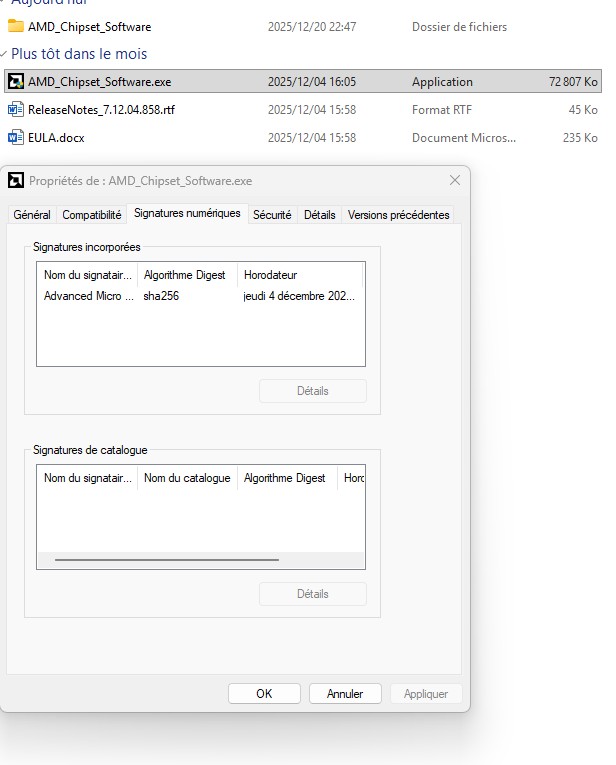The height and width of the screenshot is (765, 616).
Task: Click the AMD icon in Properties title bar
Action: point(15,181)
